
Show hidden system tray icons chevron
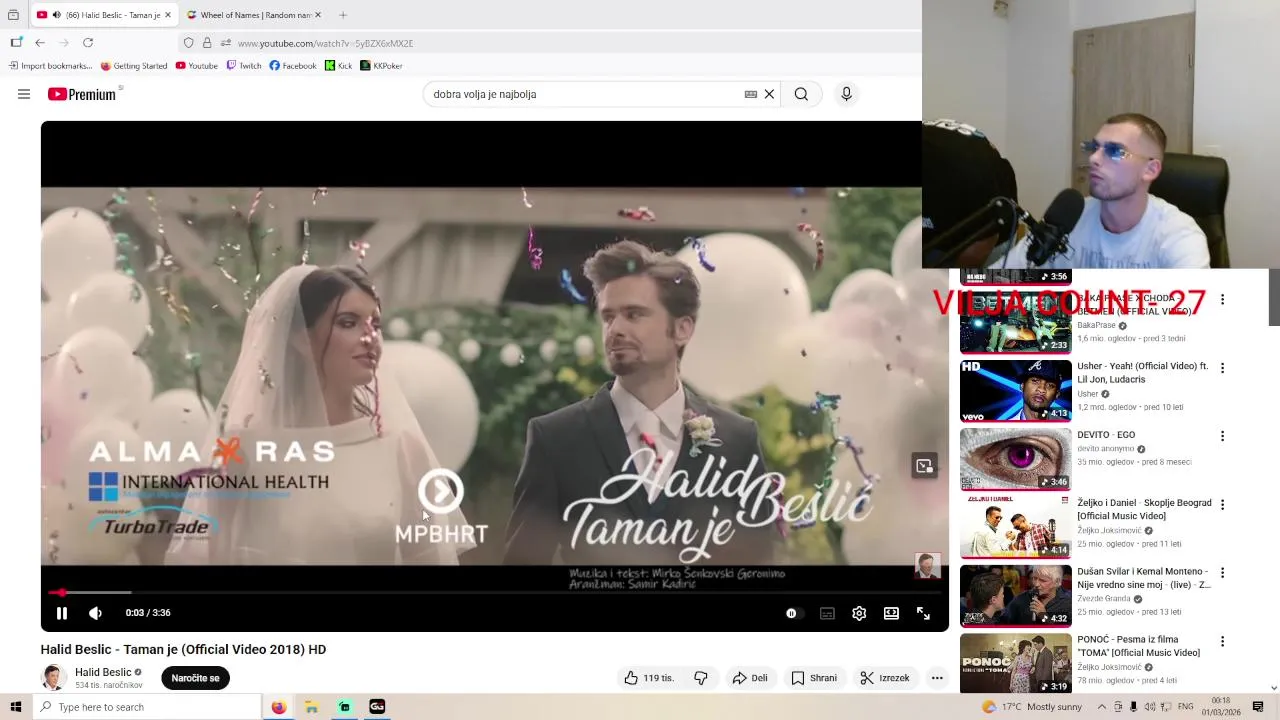[x=1102, y=707]
